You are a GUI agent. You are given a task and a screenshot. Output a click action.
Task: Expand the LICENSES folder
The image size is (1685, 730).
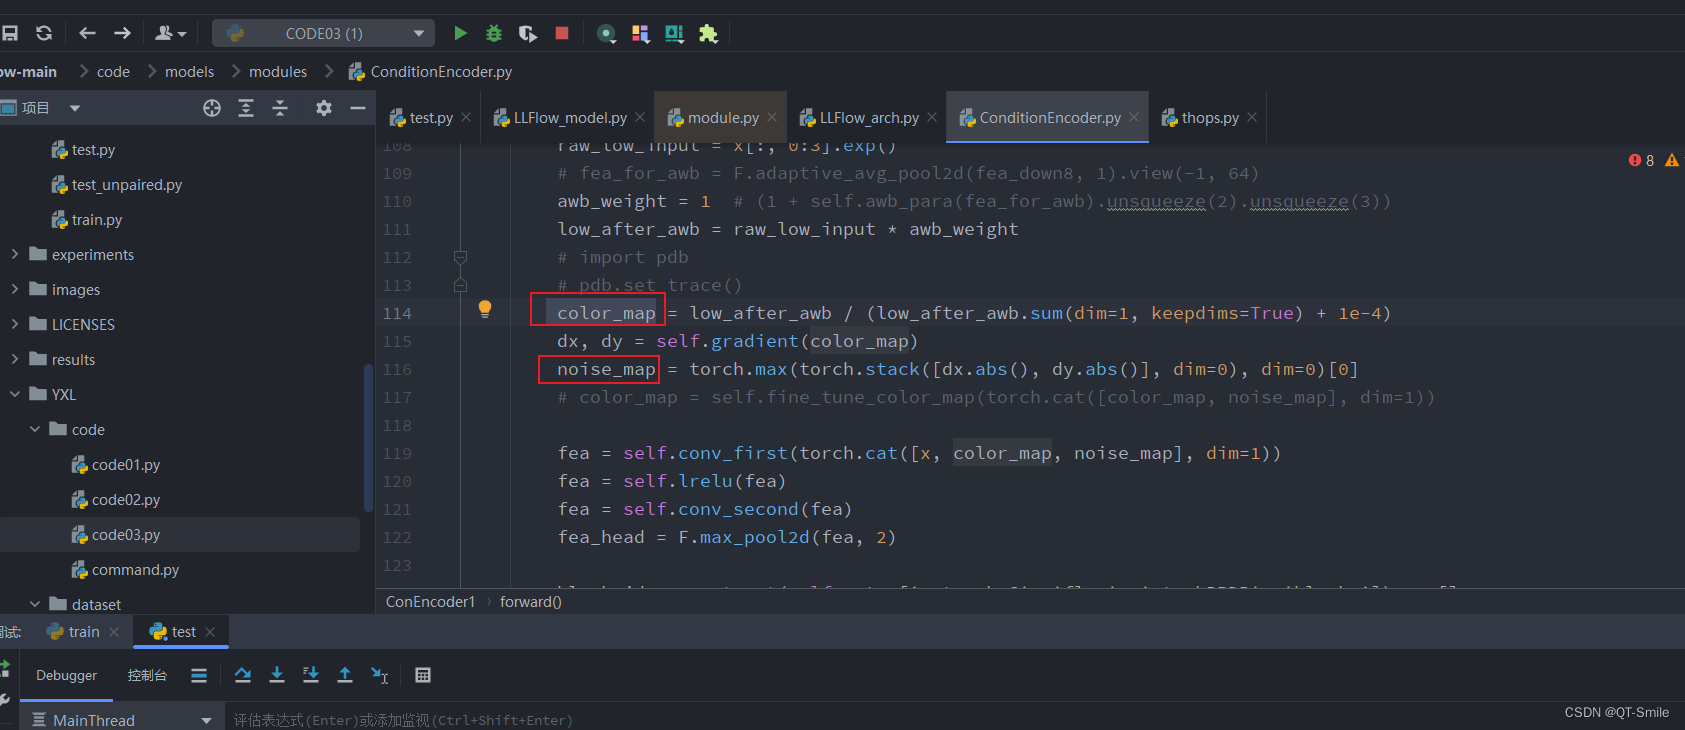(x=14, y=324)
